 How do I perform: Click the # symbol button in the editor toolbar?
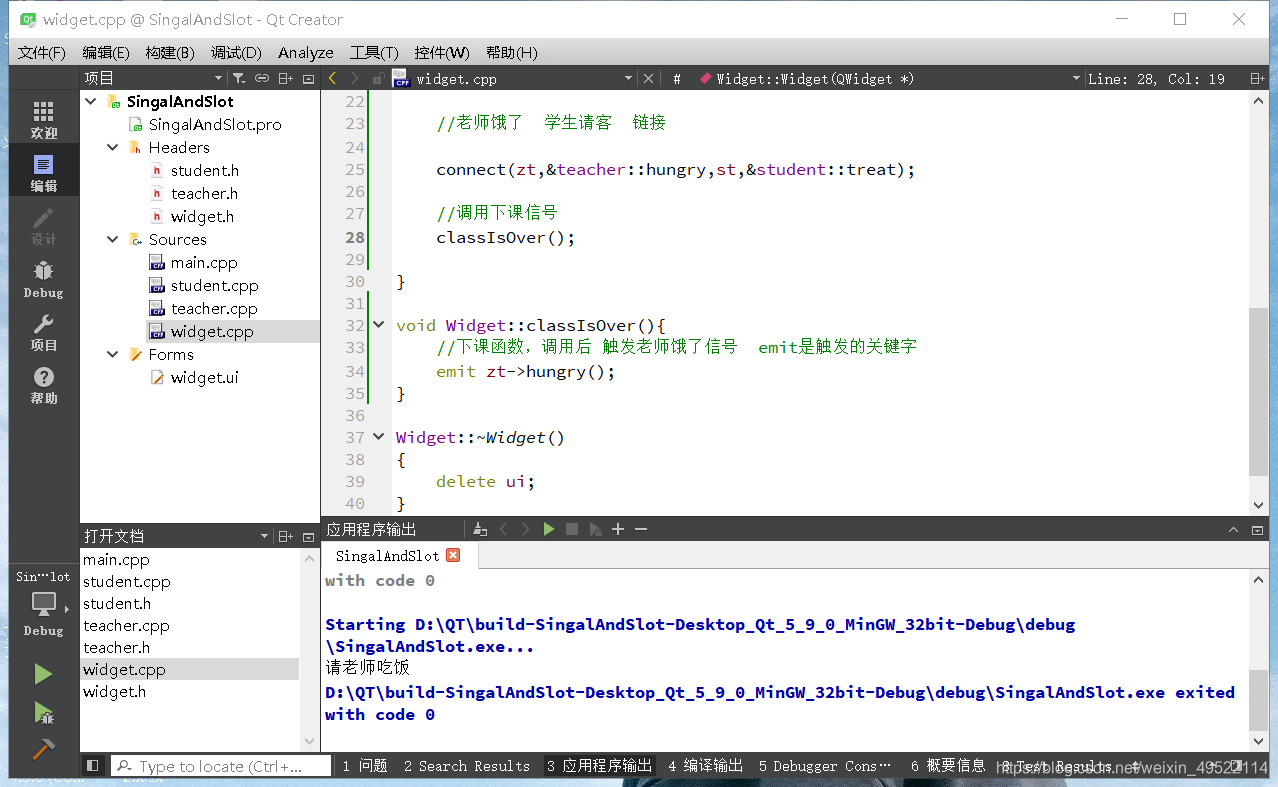677,78
